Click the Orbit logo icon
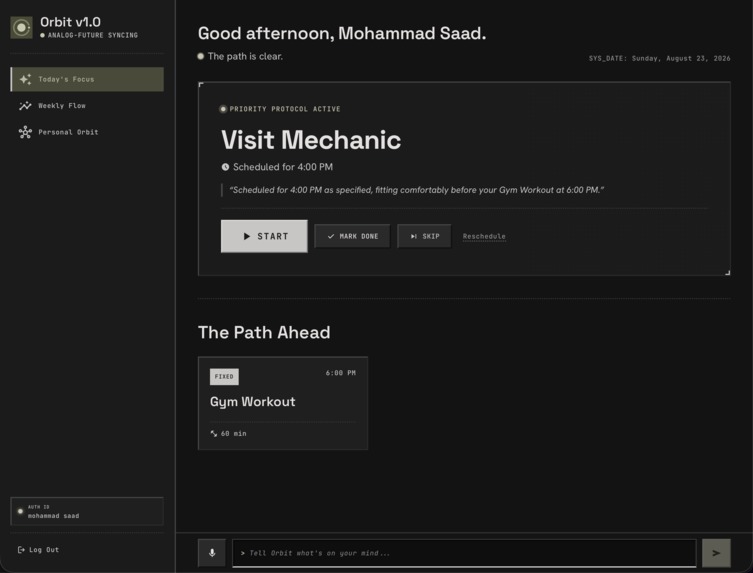Image resolution: width=753 pixels, height=573 pixels. pyautogui.click(x=21, y=27)
